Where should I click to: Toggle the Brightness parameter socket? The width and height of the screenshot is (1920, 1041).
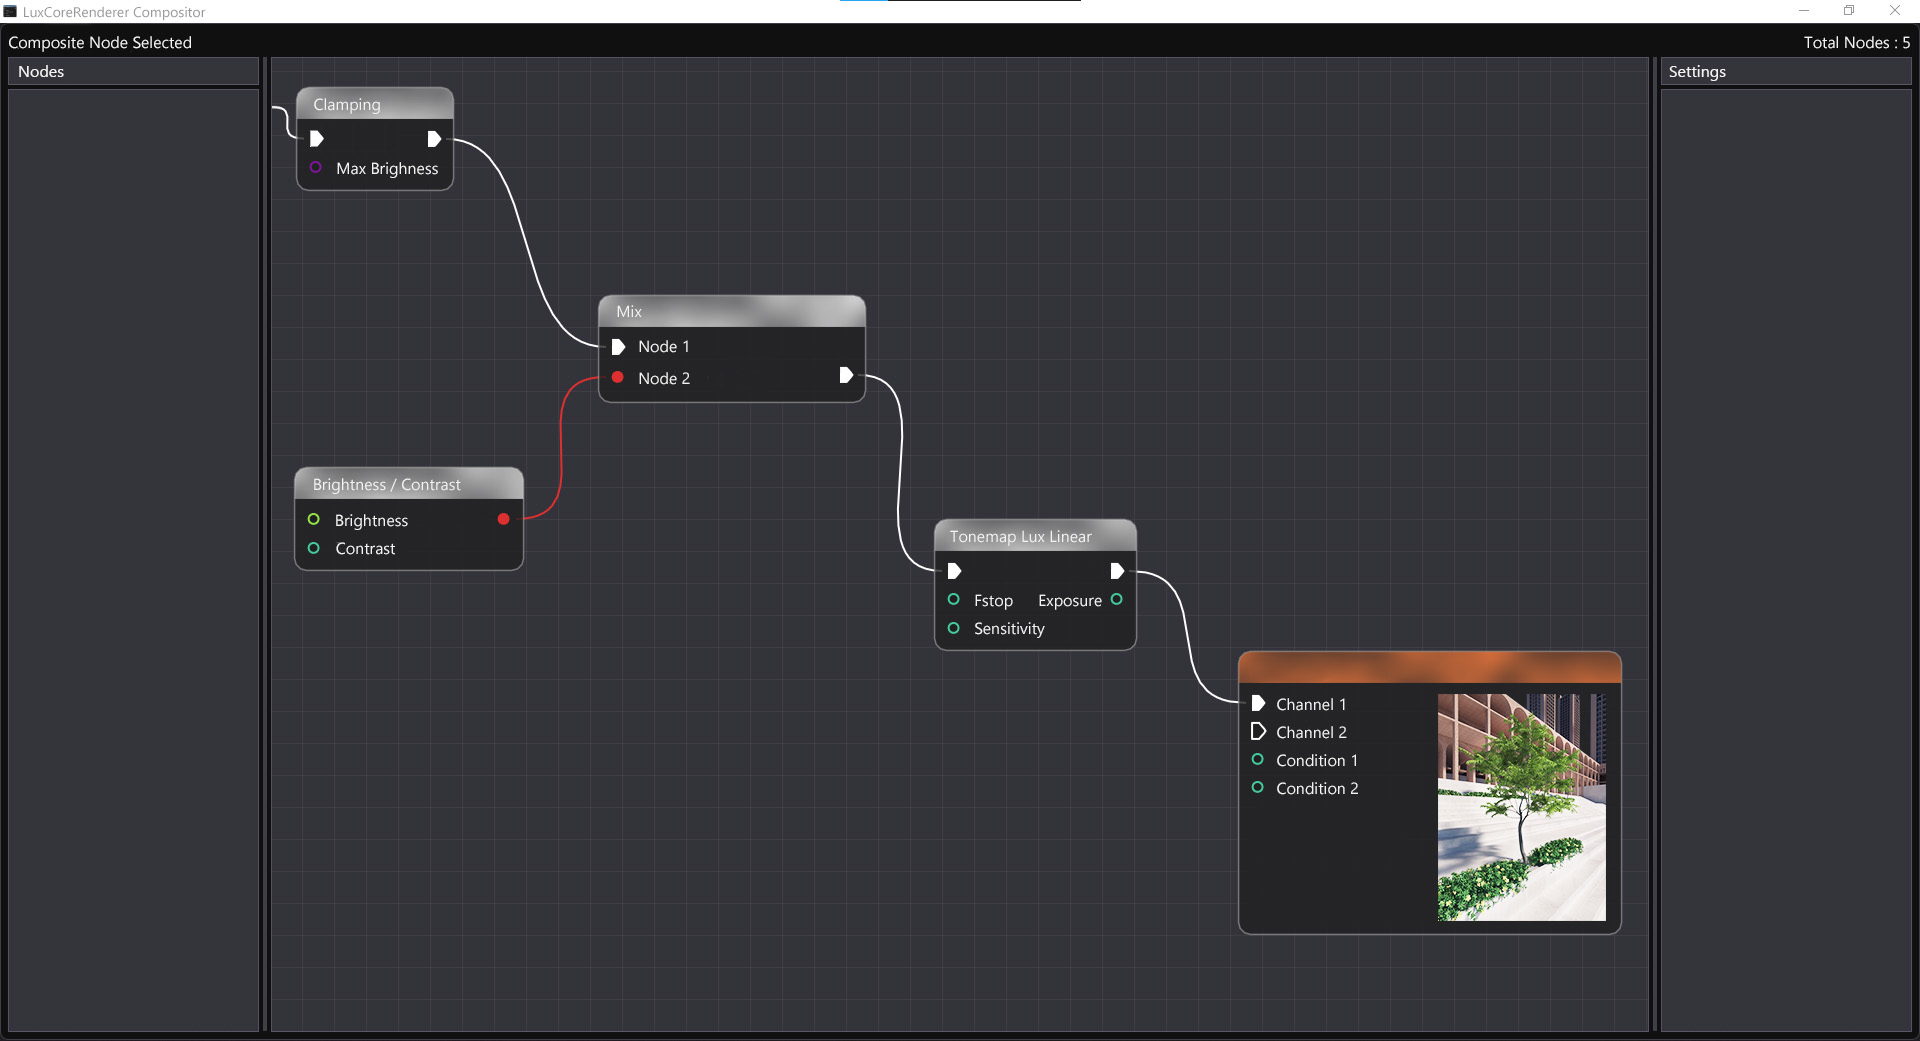314,520
